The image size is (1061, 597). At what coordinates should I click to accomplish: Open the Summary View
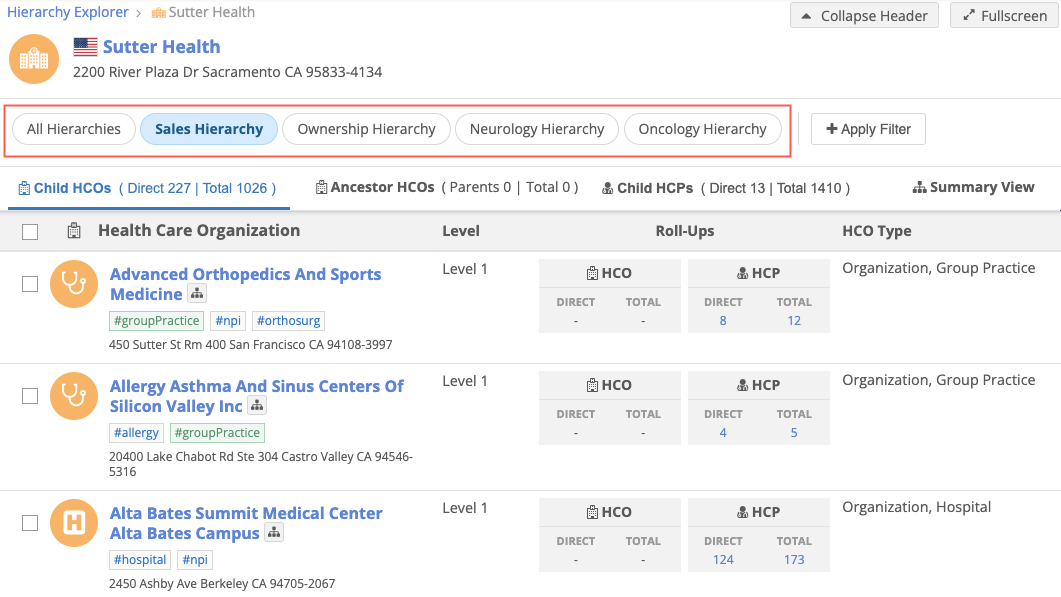[973, 187]
